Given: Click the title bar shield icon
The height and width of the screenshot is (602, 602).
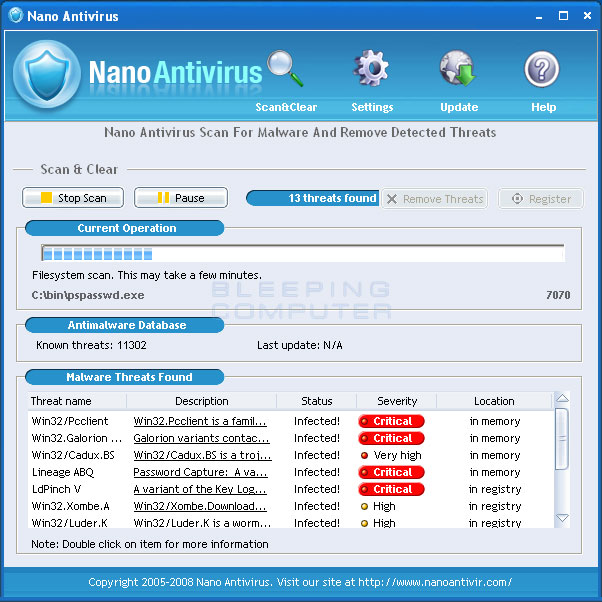Looking at the screenshot, I should click(x=16, y=16).
